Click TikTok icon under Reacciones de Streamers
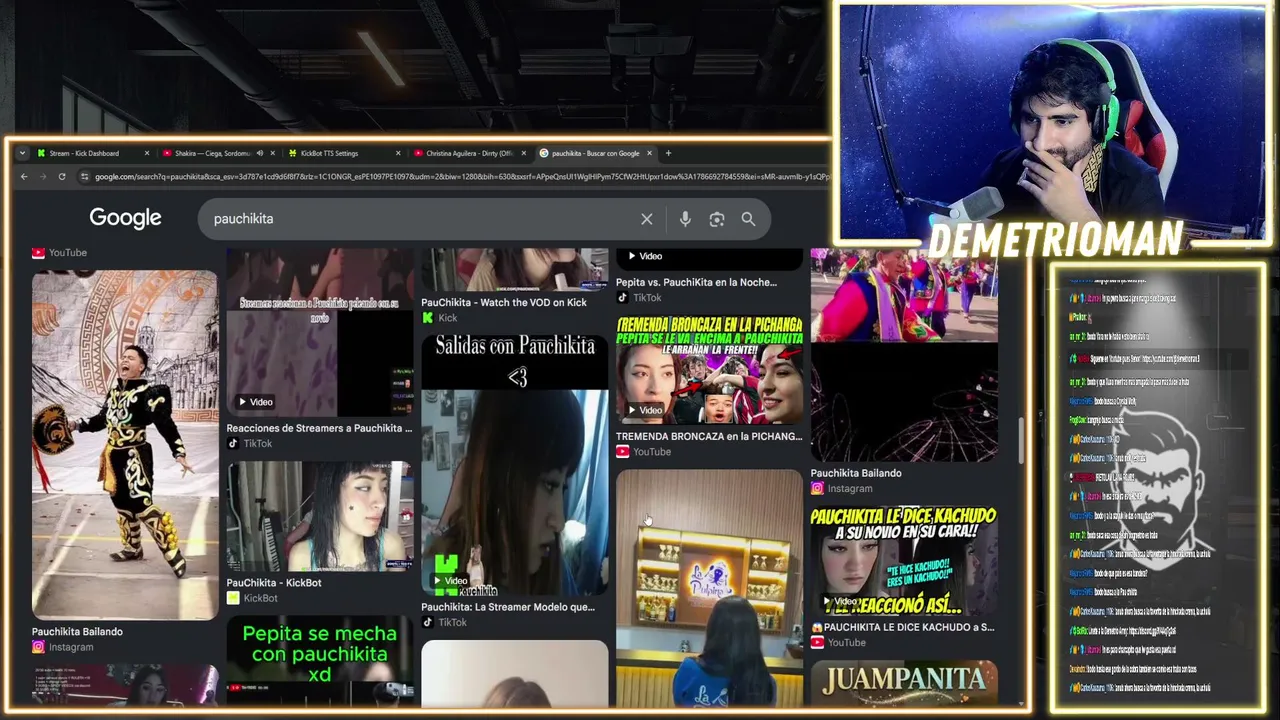Screen dimensions: 1280x720 tap(233, 443)
